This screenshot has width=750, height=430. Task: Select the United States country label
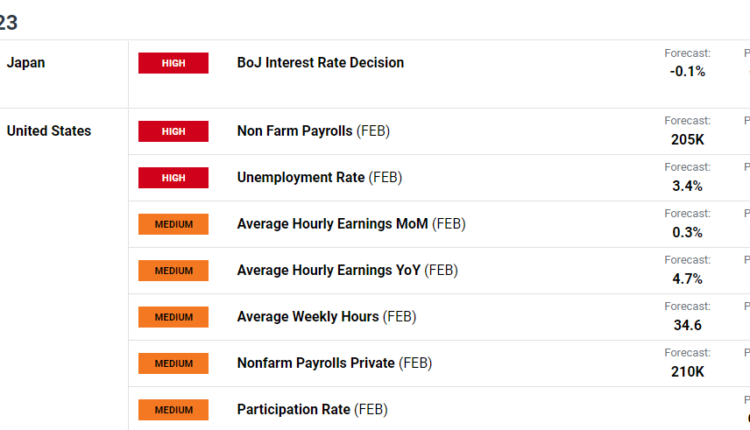click(49, 131)
